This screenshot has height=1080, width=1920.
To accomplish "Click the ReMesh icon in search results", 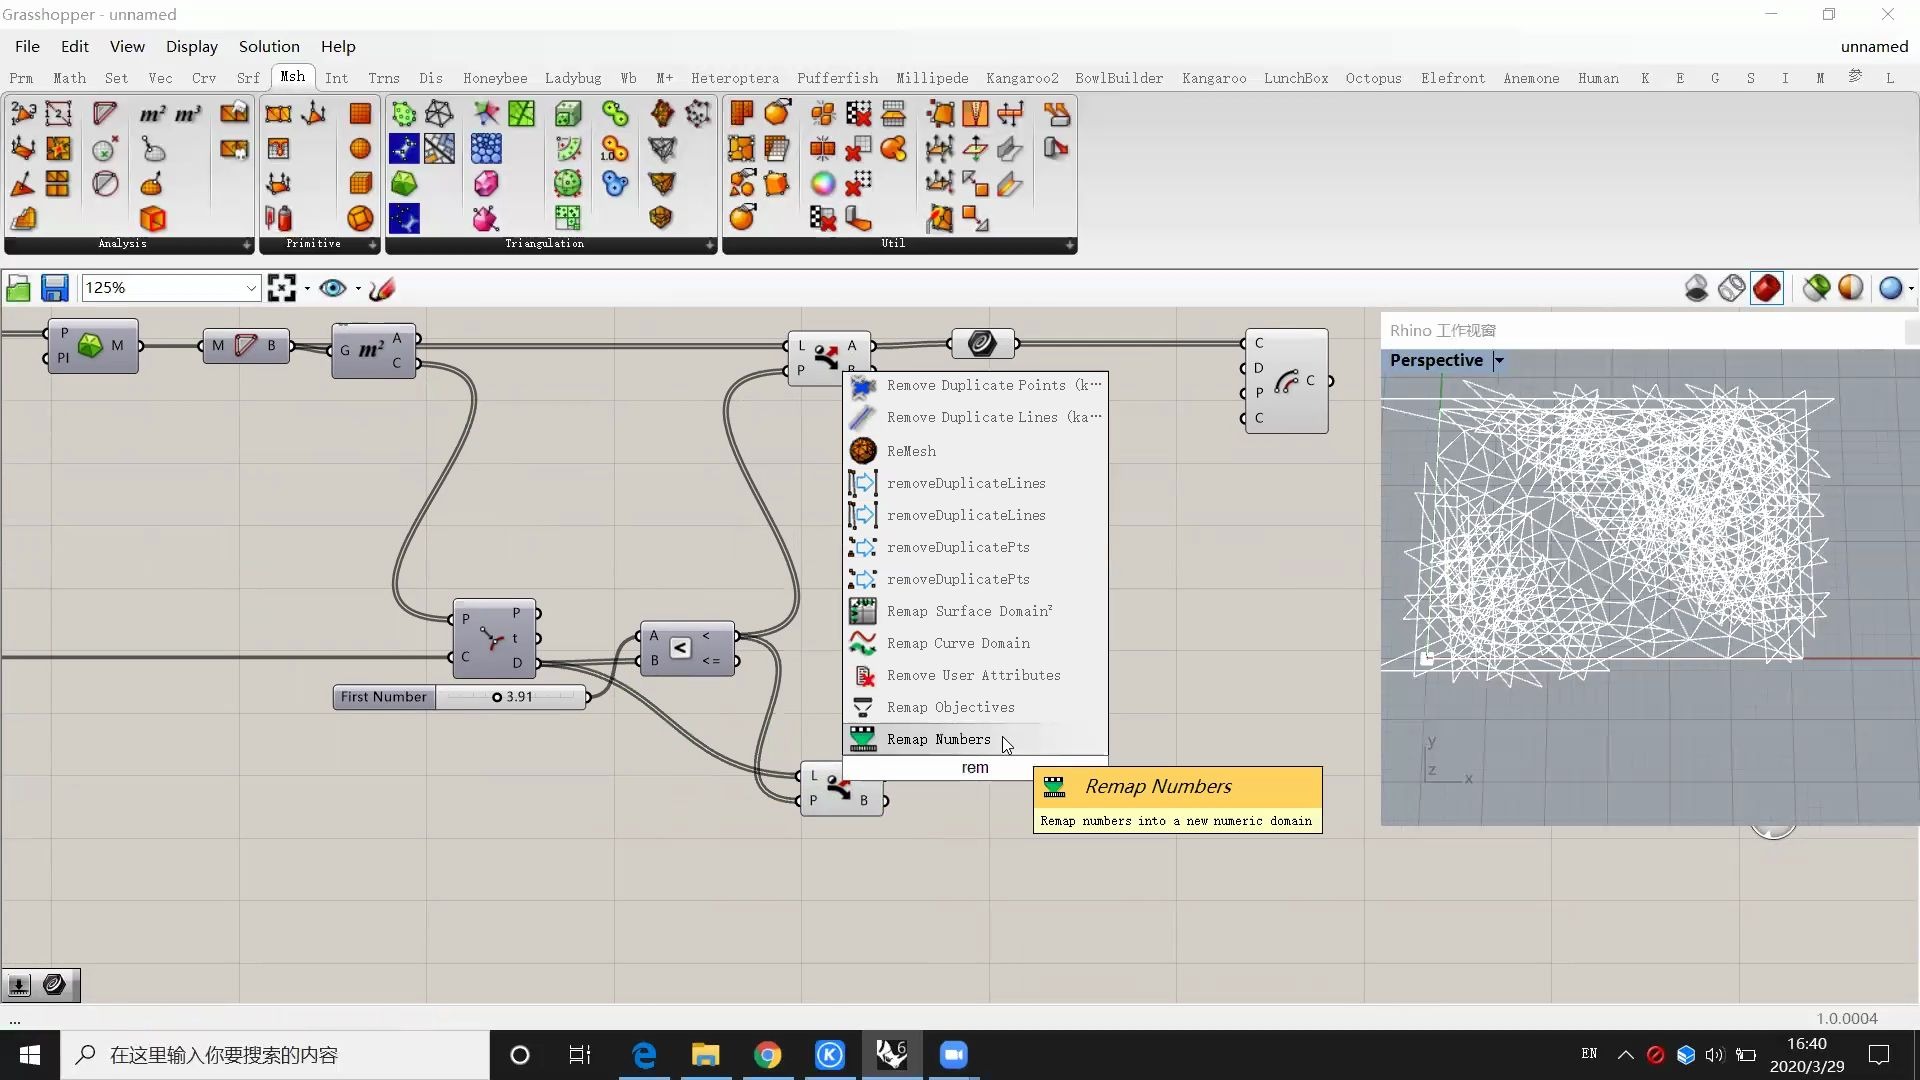I will coord(863,451).
